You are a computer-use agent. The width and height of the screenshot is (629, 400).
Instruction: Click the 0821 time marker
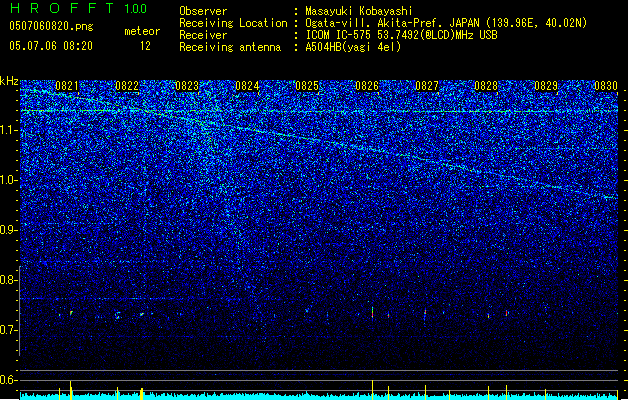tap(67, 86)
